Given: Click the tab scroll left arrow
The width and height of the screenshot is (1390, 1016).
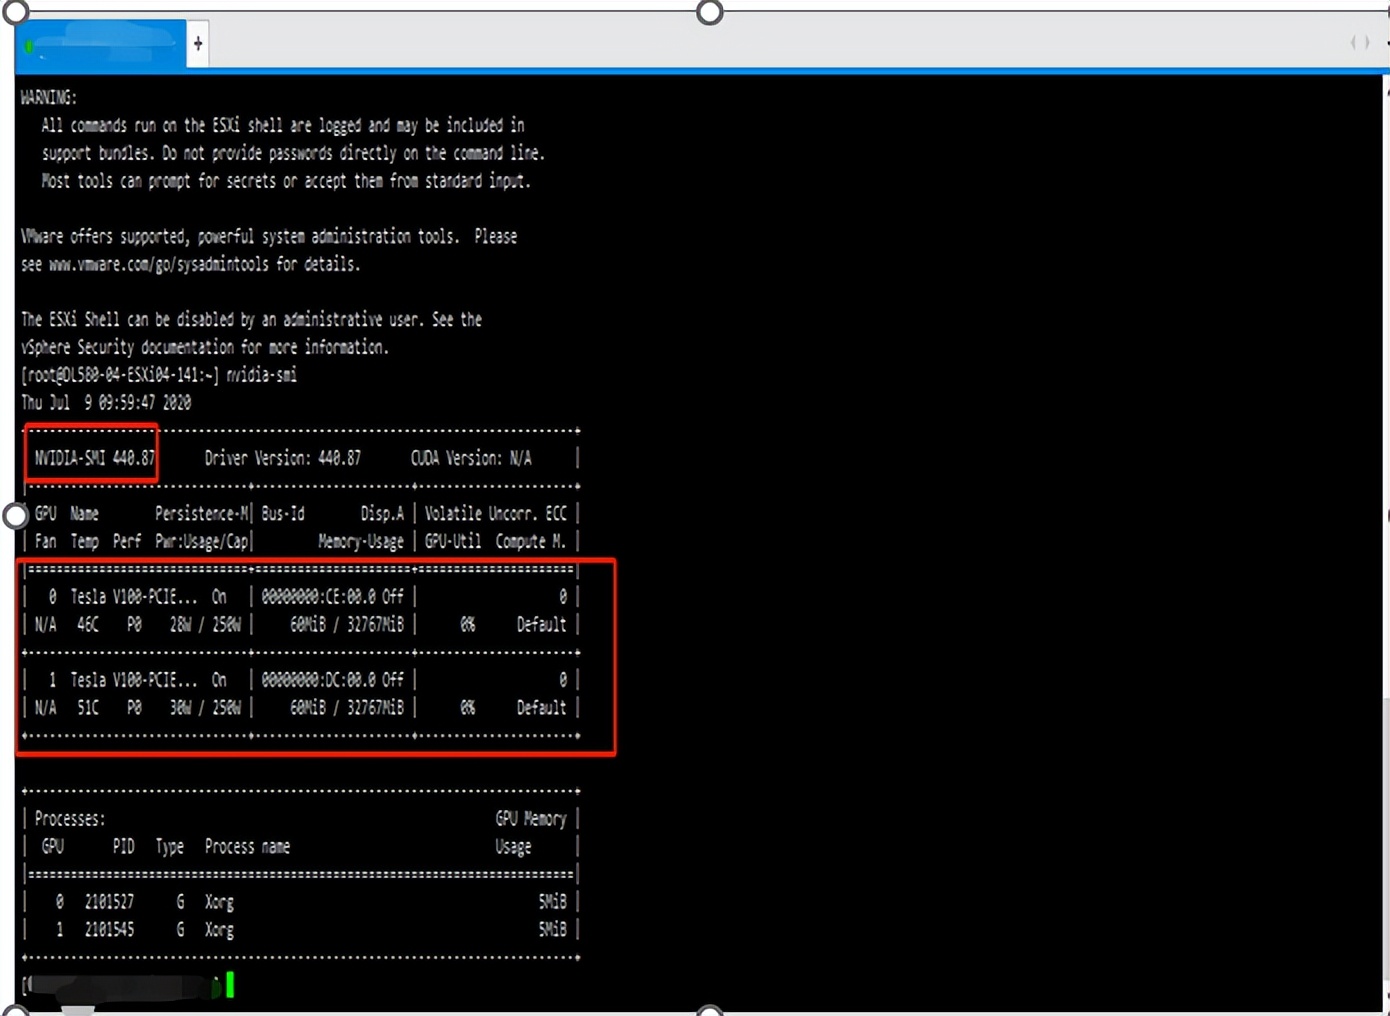Looking at the screenshot, I should [1354, 43].
